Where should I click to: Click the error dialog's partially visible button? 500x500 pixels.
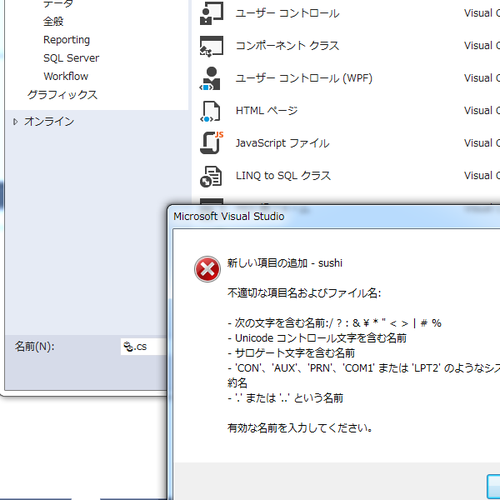point(493,487)
